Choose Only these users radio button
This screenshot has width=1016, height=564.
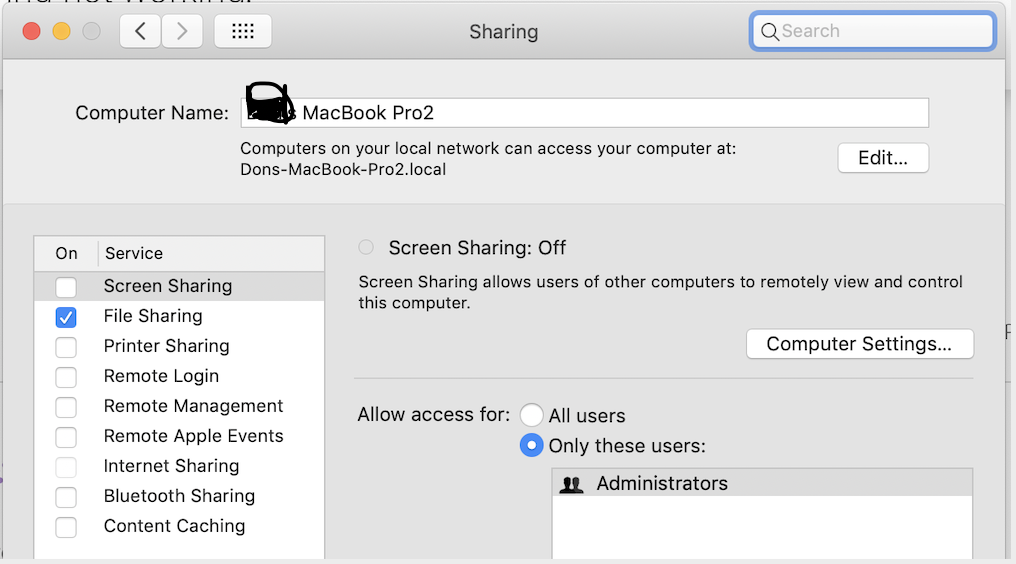pyautogui.click(x=532, y=445)
